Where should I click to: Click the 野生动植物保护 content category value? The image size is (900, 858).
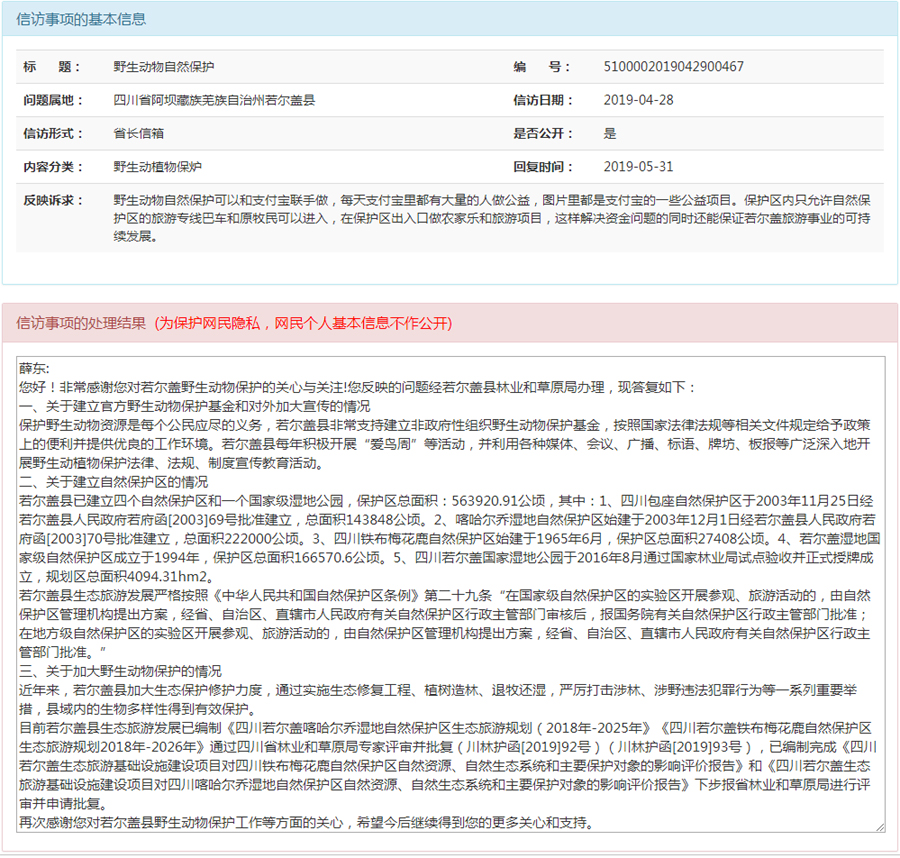[157, 167]
